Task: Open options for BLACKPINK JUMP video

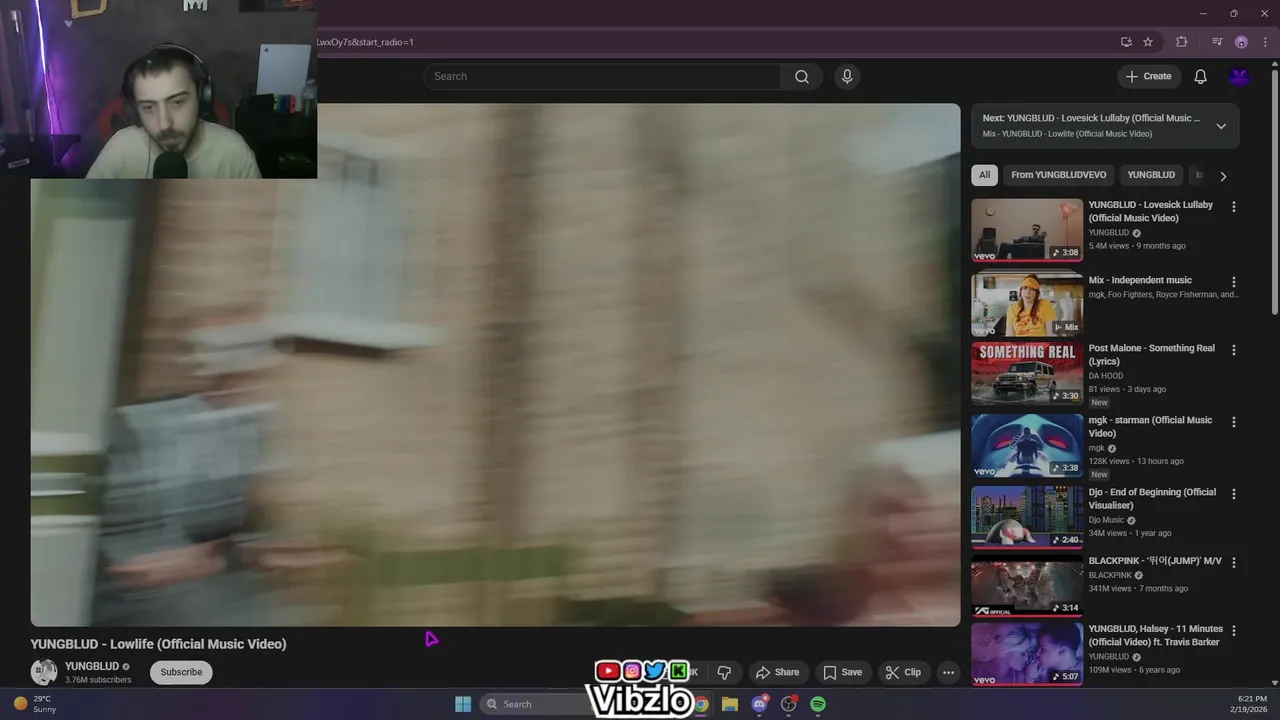Action: coord(1233,562)
